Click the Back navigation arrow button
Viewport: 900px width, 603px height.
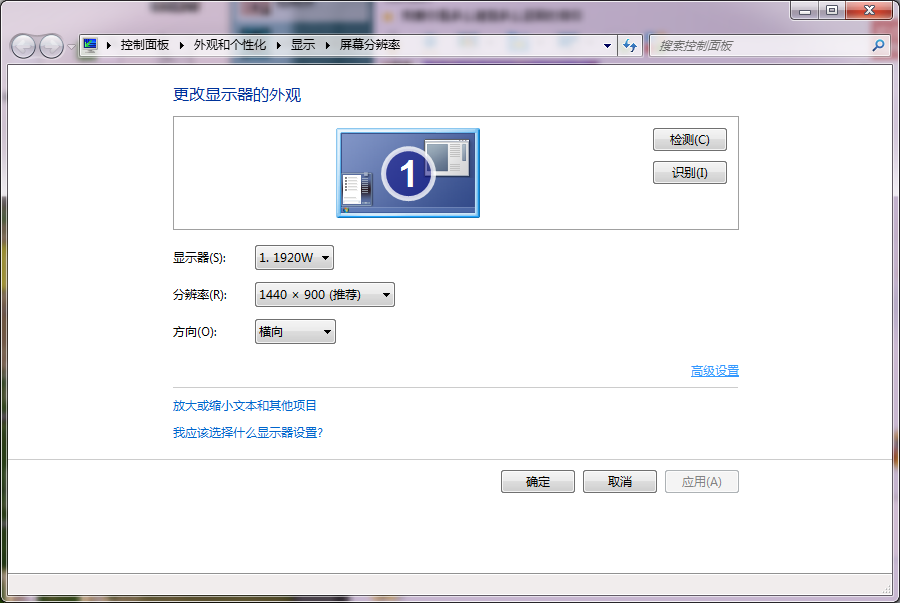pos(24,46)
